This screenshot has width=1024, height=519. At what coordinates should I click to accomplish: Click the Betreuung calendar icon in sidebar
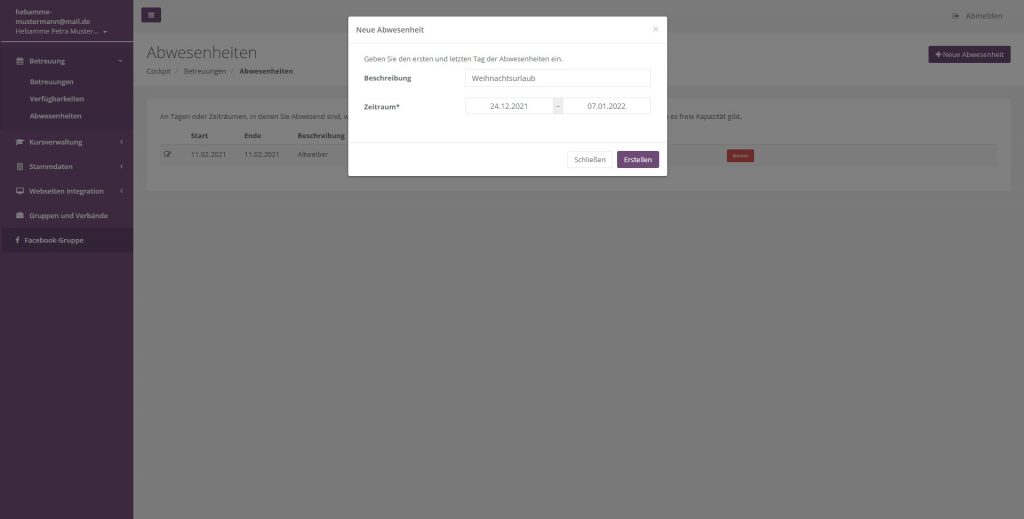pyautogui.click(x=20, y=61)
